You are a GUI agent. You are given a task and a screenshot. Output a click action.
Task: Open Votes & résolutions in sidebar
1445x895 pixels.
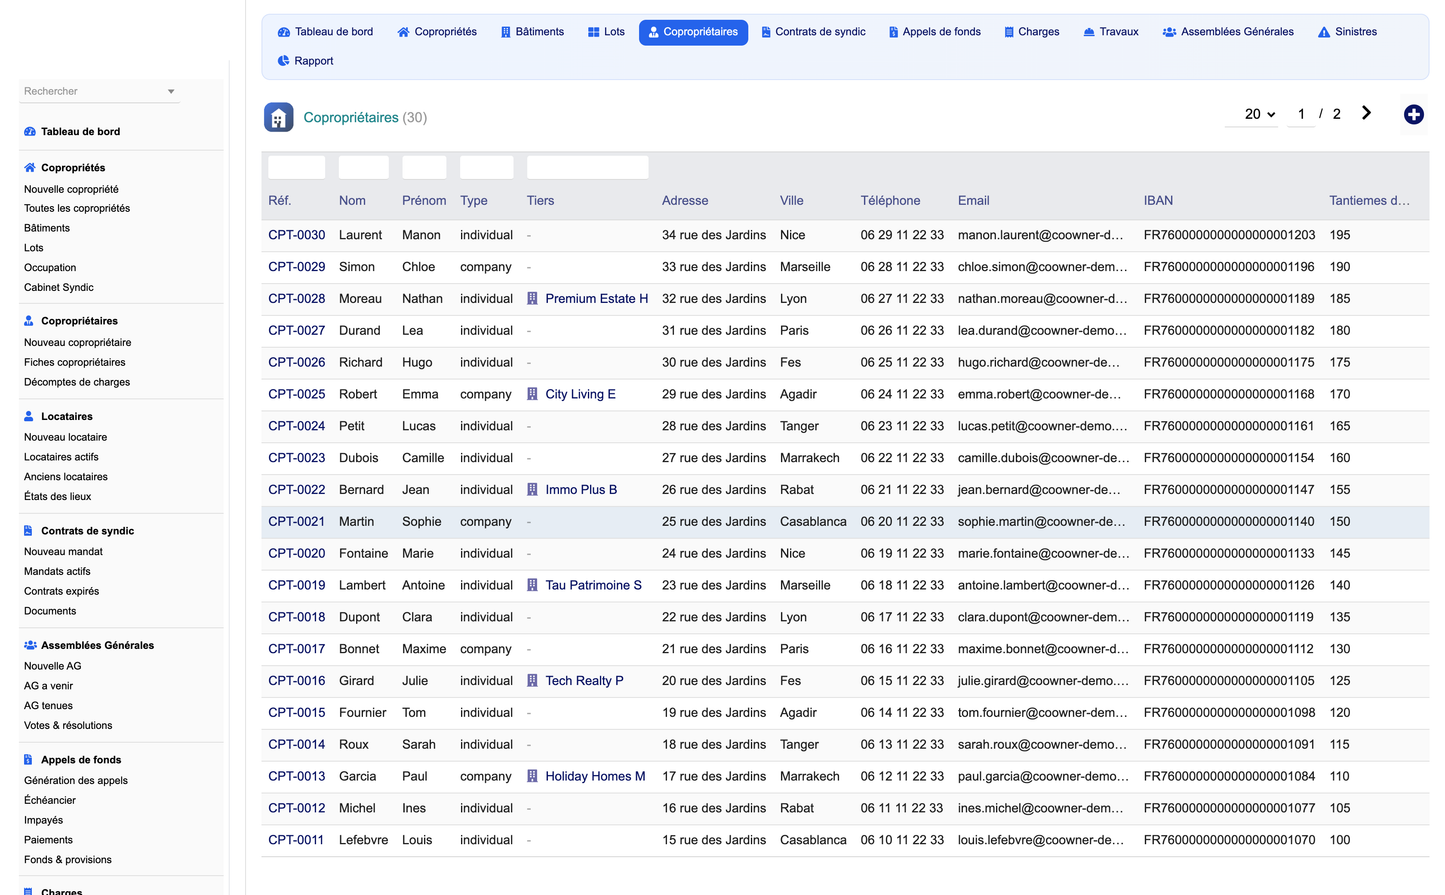click(68, 726)
